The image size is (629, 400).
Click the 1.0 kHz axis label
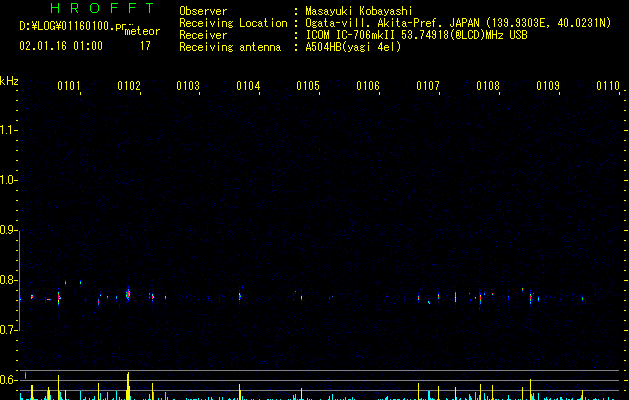pos(8,180)
